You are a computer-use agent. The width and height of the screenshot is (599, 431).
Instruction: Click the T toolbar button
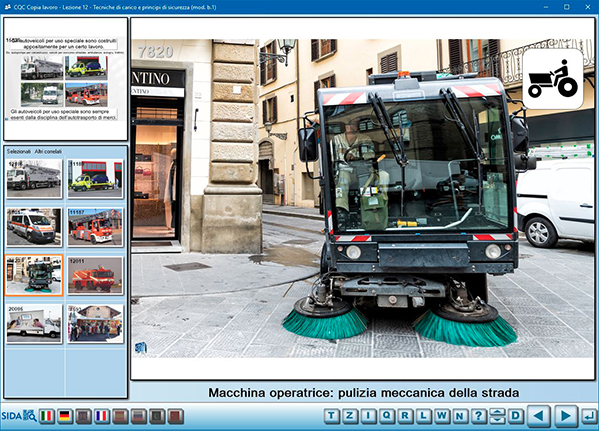331,416
